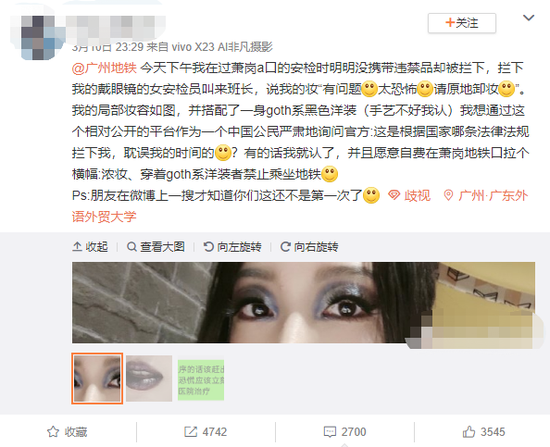
Task: Like the post with thumbs-up 3545
Action: tap(484, 432)
